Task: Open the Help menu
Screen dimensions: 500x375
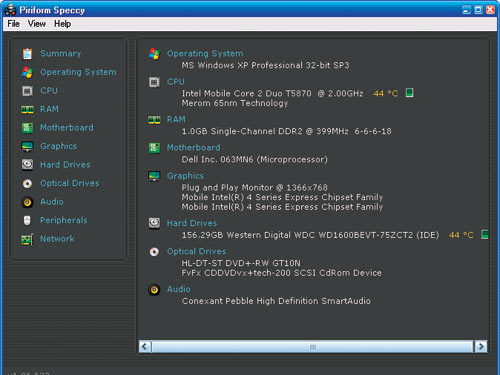Action: tap(63, 24)
